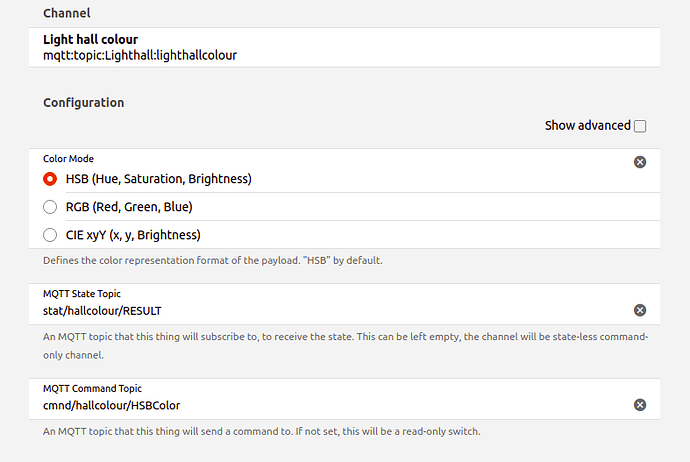
Task: Click into the stat/hallcolour/RESULT field
Action: (334, 311)
